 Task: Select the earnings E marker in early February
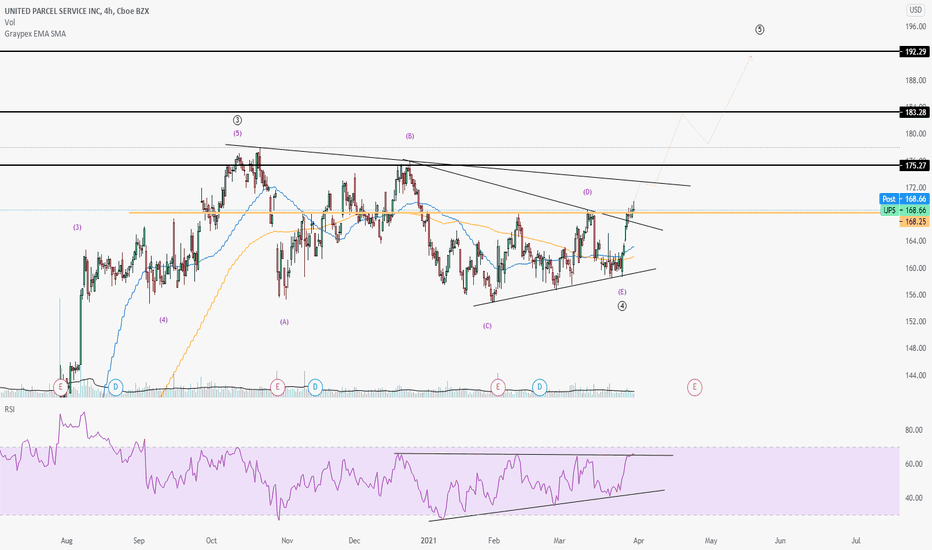tap(498, 388)
